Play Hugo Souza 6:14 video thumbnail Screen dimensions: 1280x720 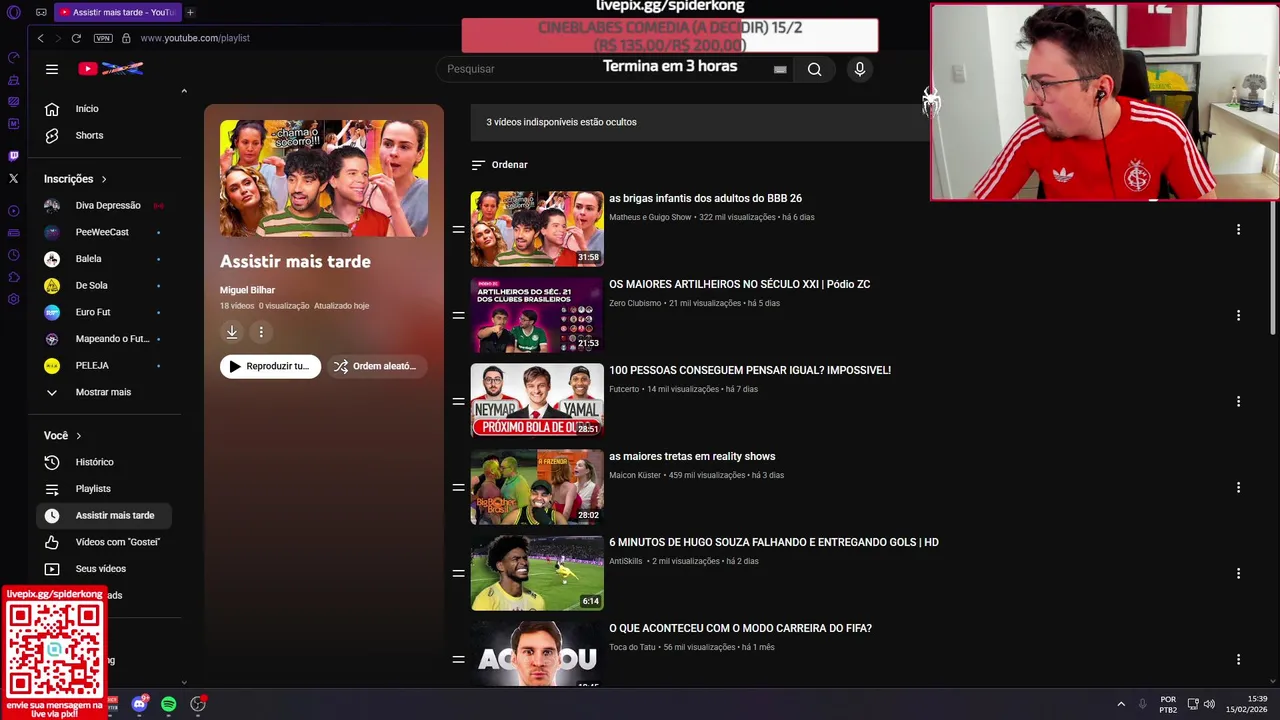tap(537, 573)
